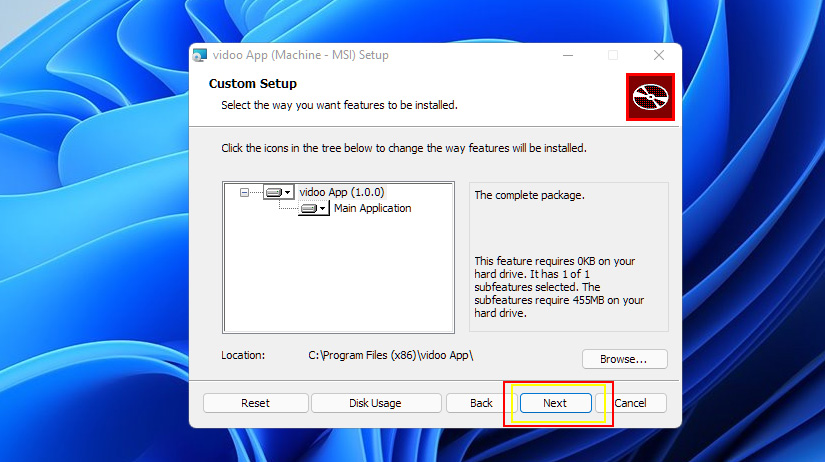825x462 pixels.
Task: Click the 'Location:' label
Action: [243, 356]
